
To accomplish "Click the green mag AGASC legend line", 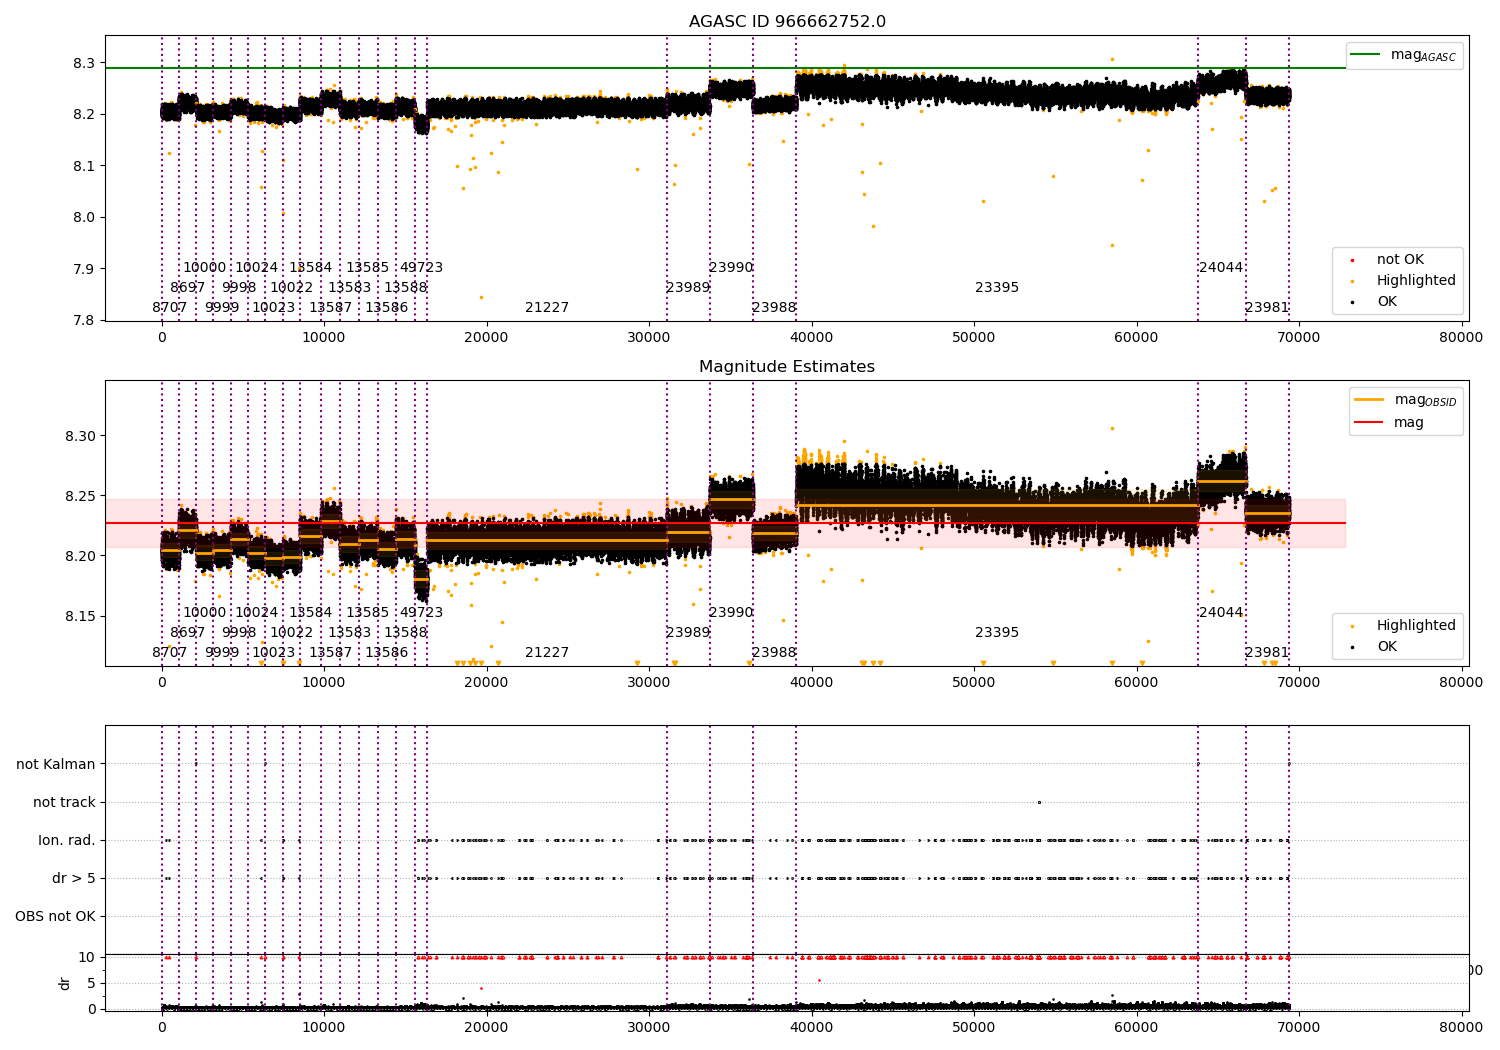I will 1365,55.
